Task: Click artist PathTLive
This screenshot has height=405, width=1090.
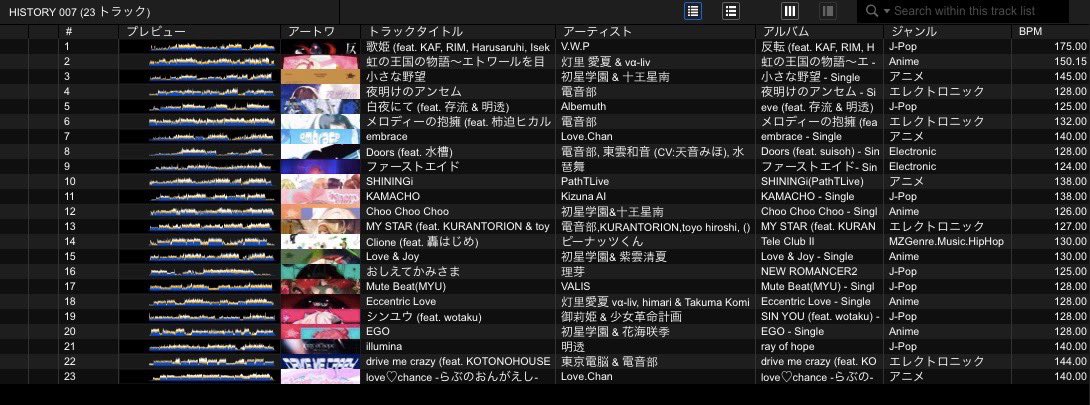Action: [585, 181]
